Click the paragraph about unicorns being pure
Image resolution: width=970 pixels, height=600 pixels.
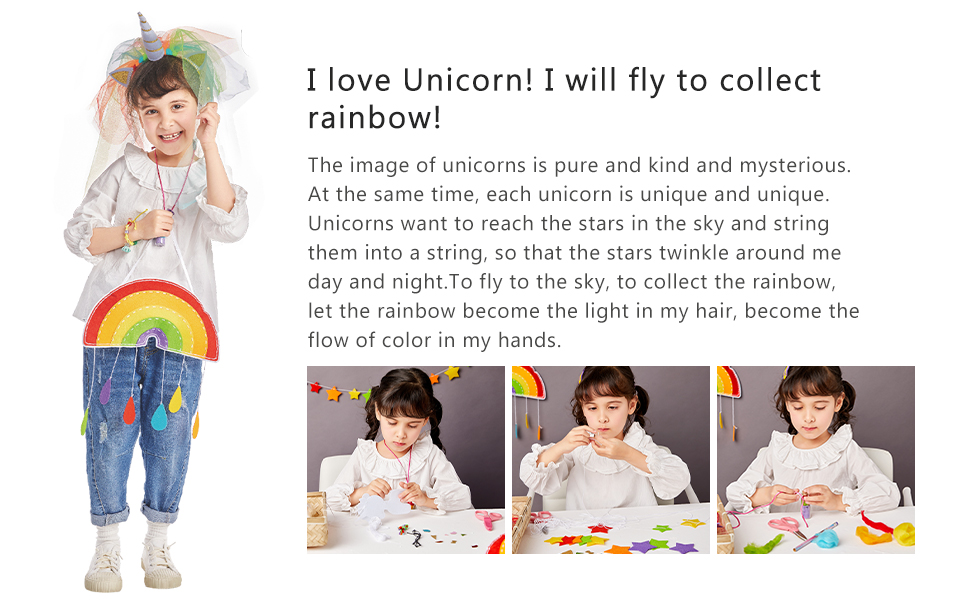tap(583, 252)
